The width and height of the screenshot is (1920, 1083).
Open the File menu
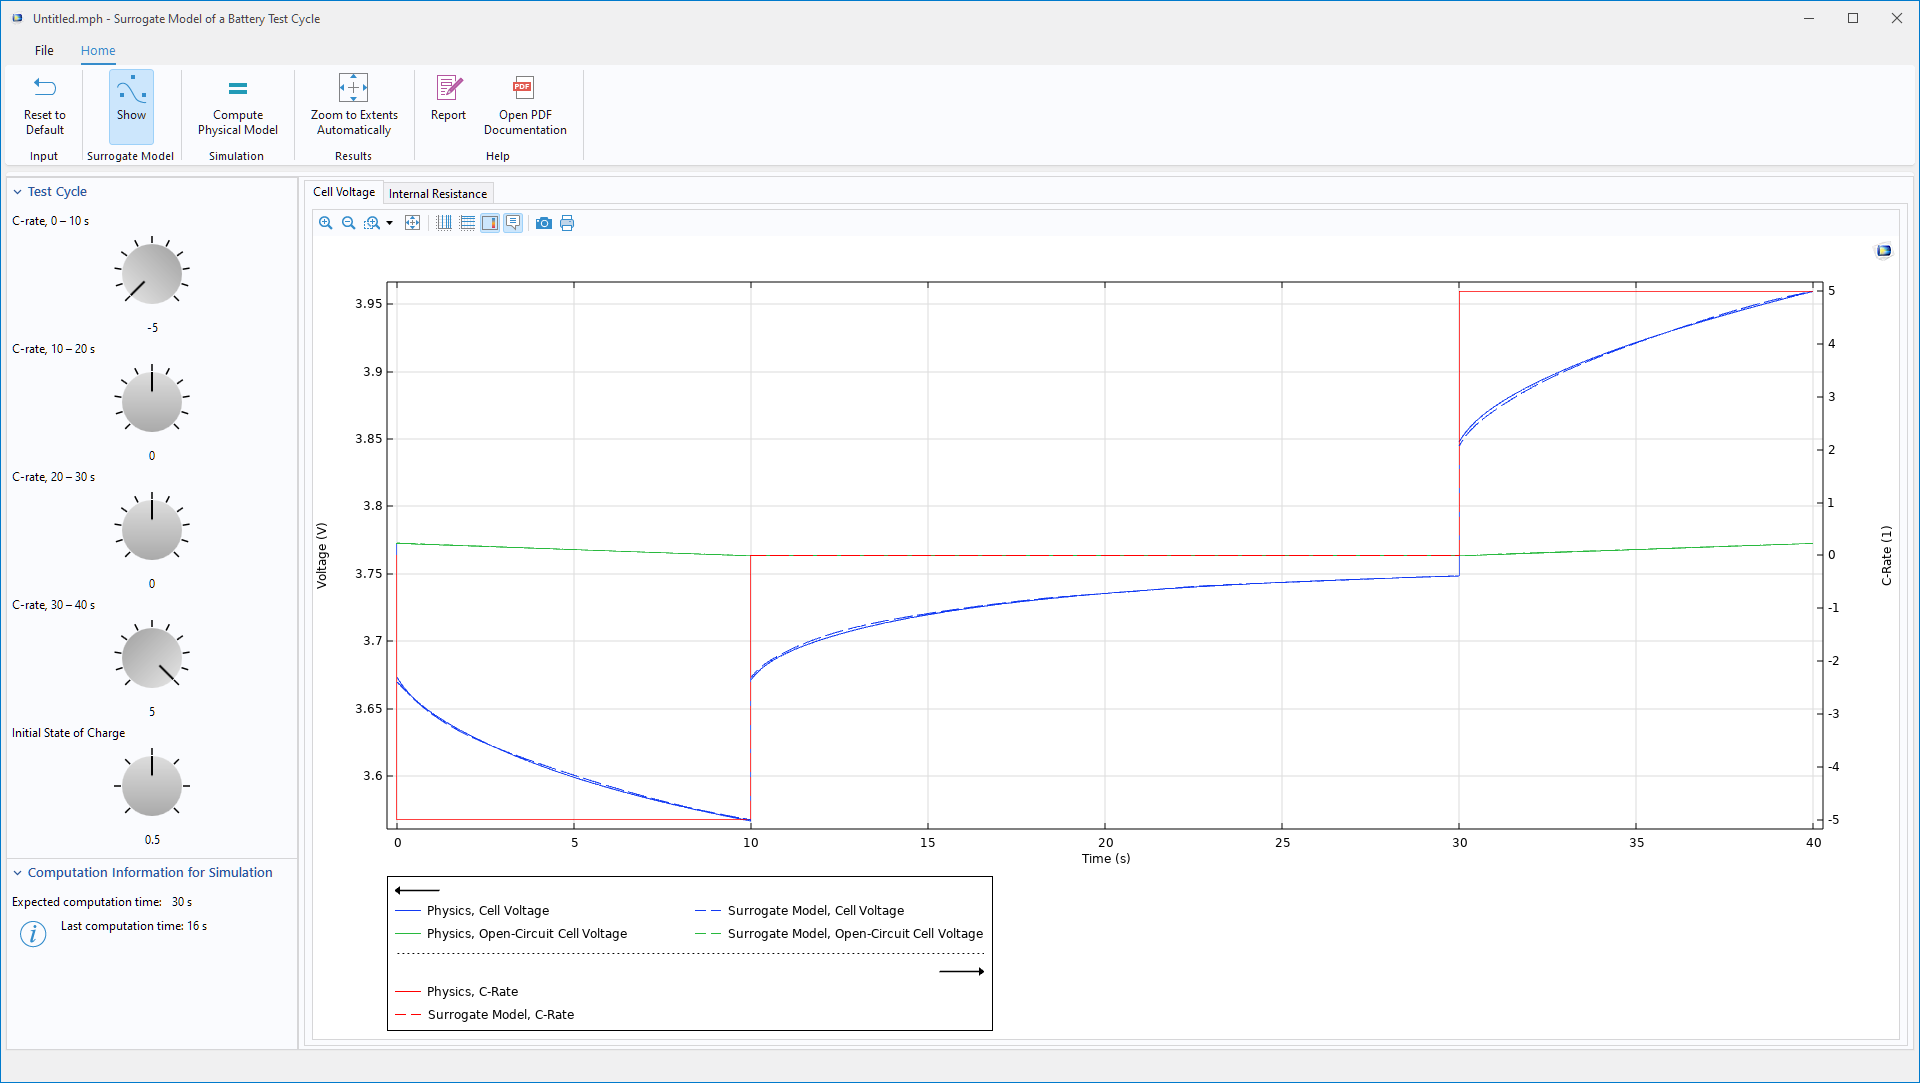[44, 50]
